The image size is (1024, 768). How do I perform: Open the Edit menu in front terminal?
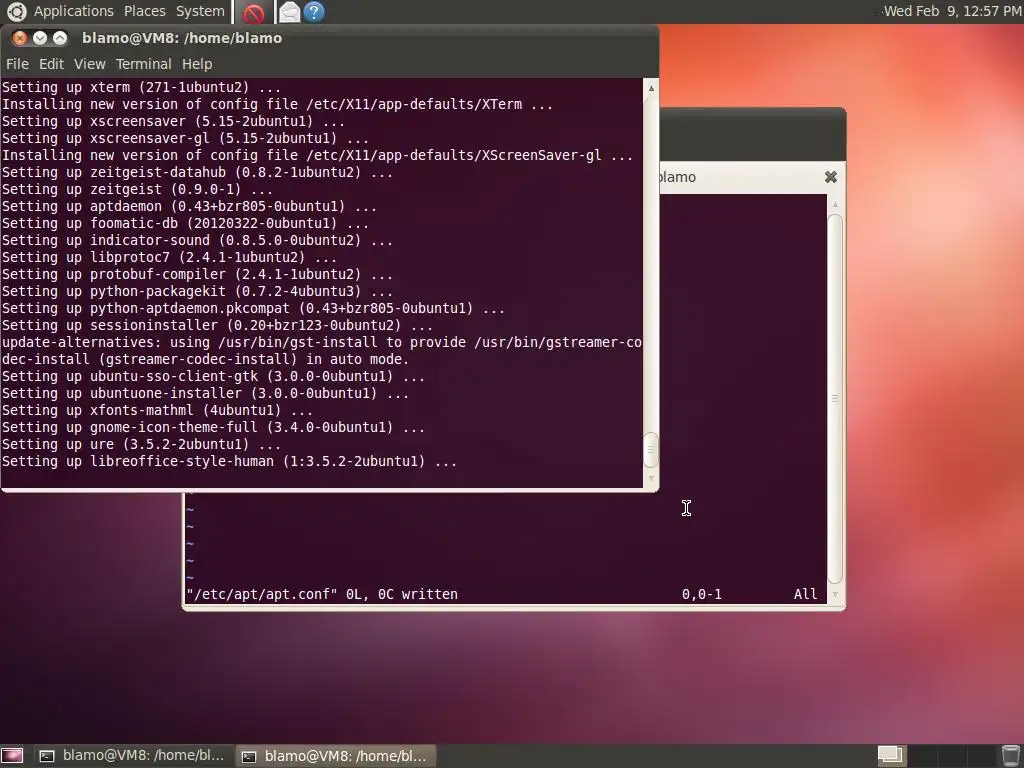(x=51, y=64)
